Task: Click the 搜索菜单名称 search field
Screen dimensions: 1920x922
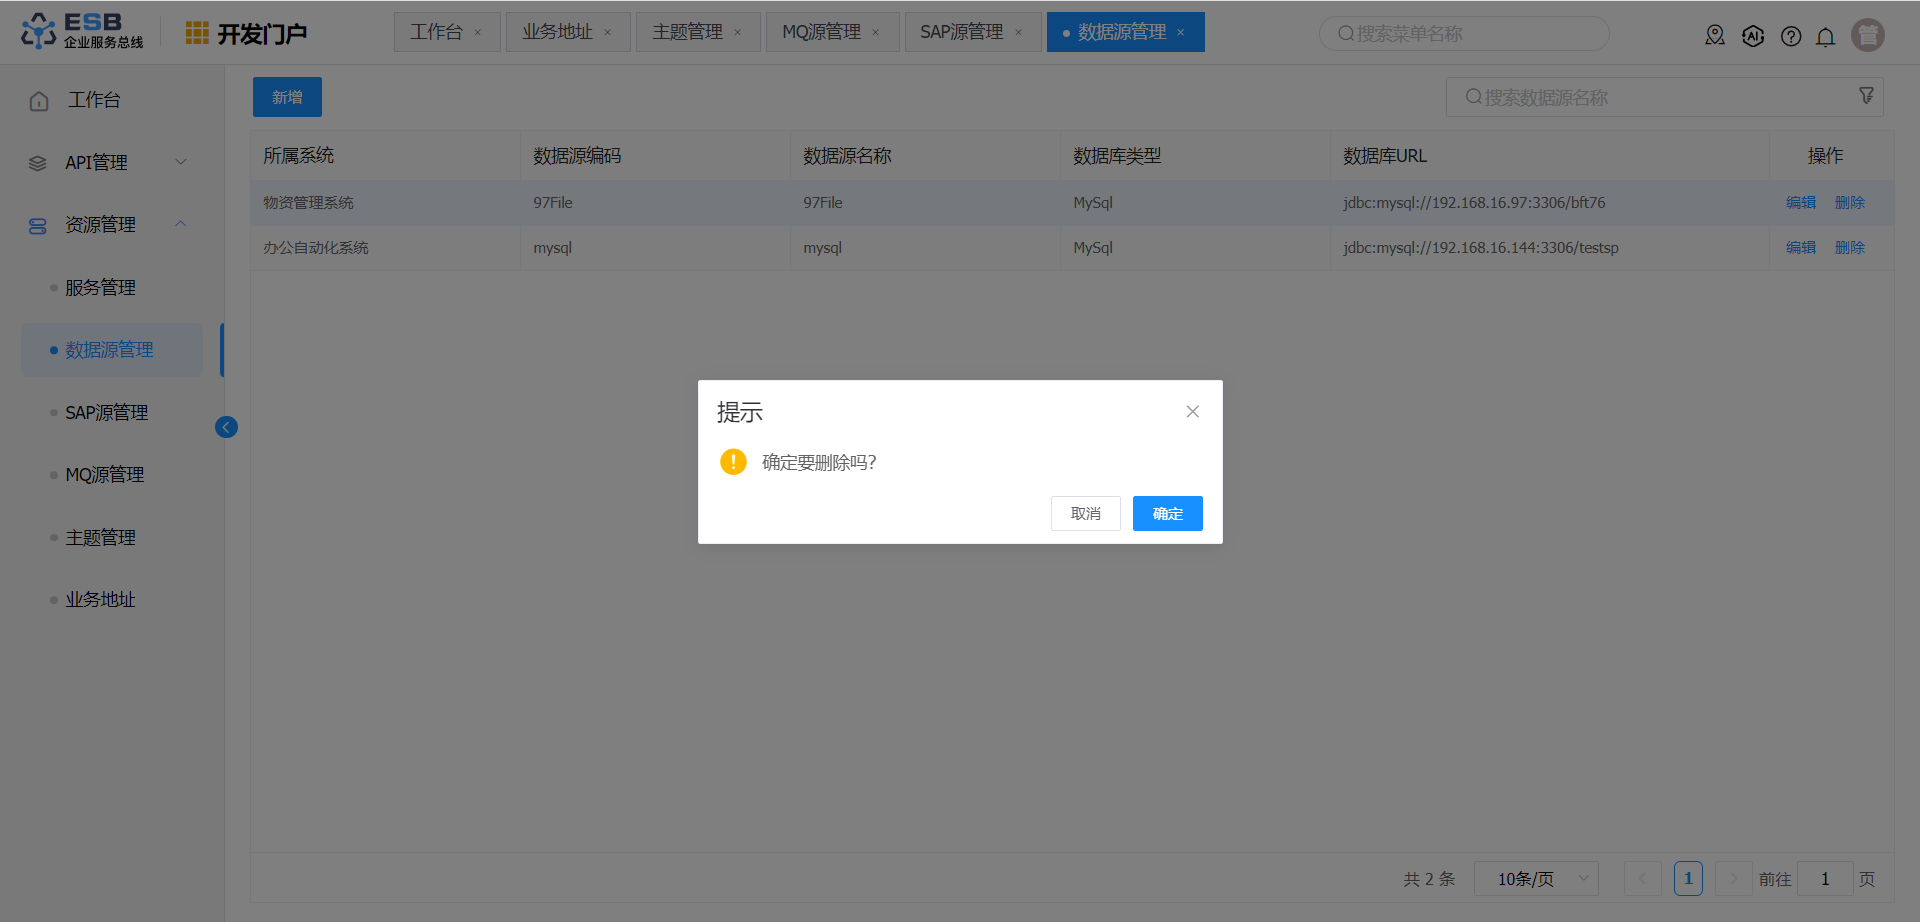Action: pos(1464,34)
